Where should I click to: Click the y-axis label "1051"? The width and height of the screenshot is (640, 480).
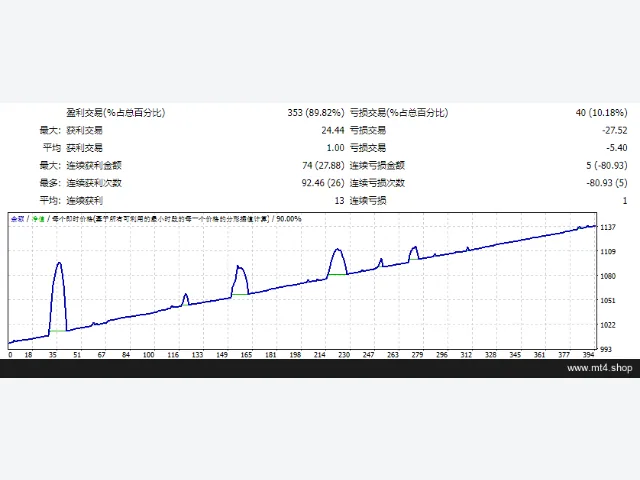(607, 300)
